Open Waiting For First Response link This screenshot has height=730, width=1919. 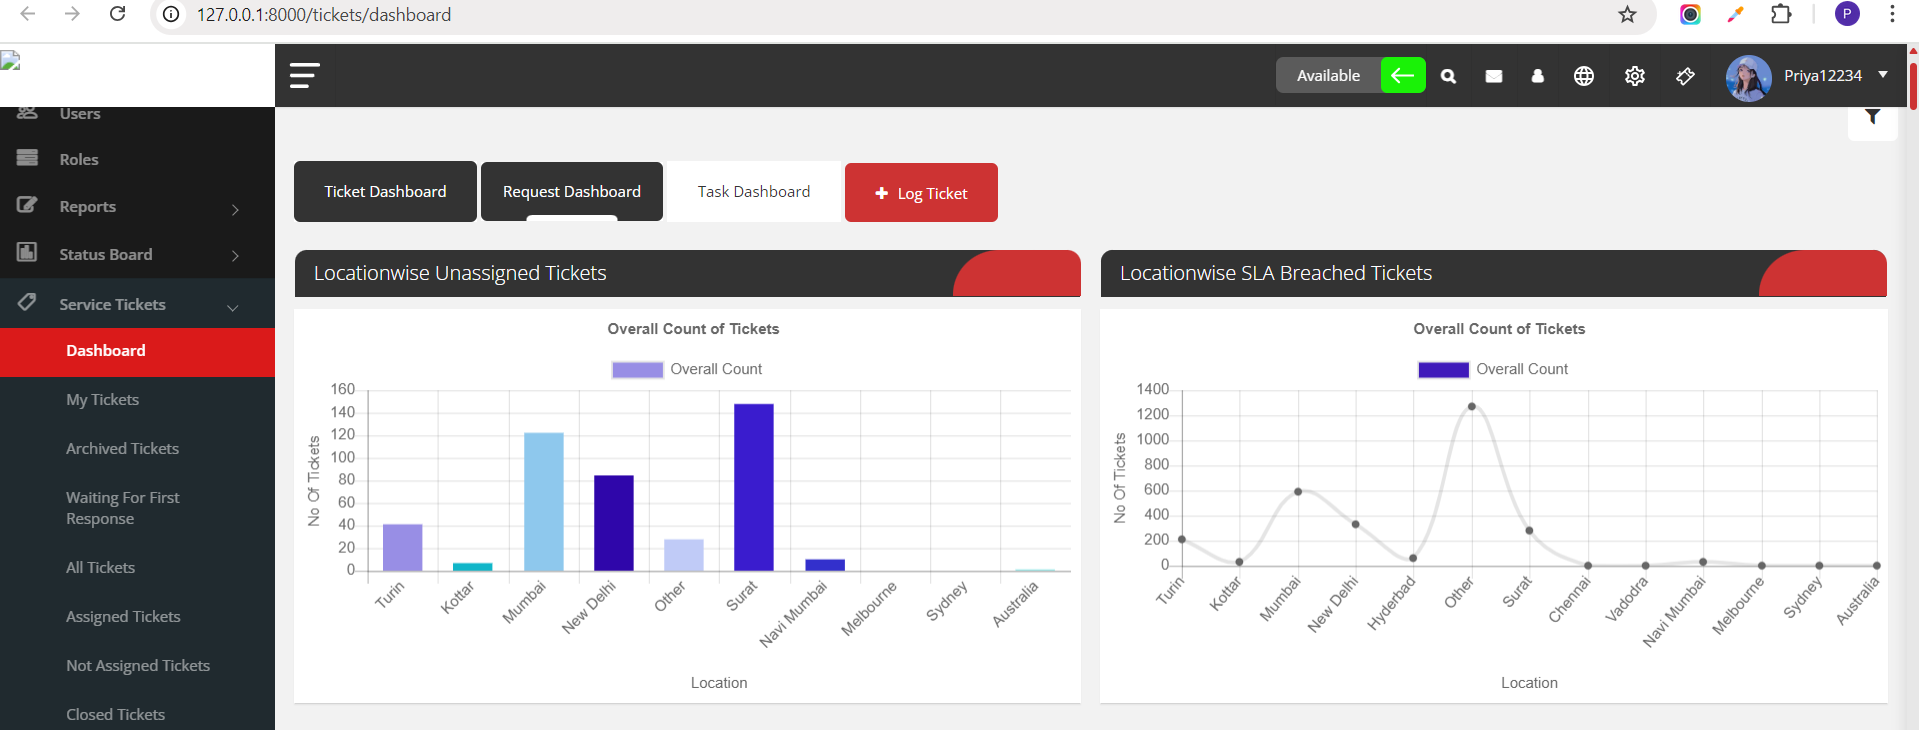123,508
